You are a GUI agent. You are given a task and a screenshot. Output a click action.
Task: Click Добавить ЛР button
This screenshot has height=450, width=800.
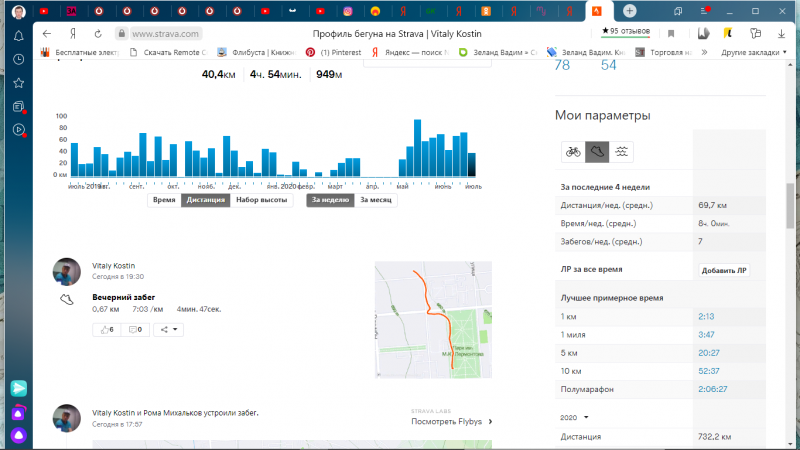724,270
